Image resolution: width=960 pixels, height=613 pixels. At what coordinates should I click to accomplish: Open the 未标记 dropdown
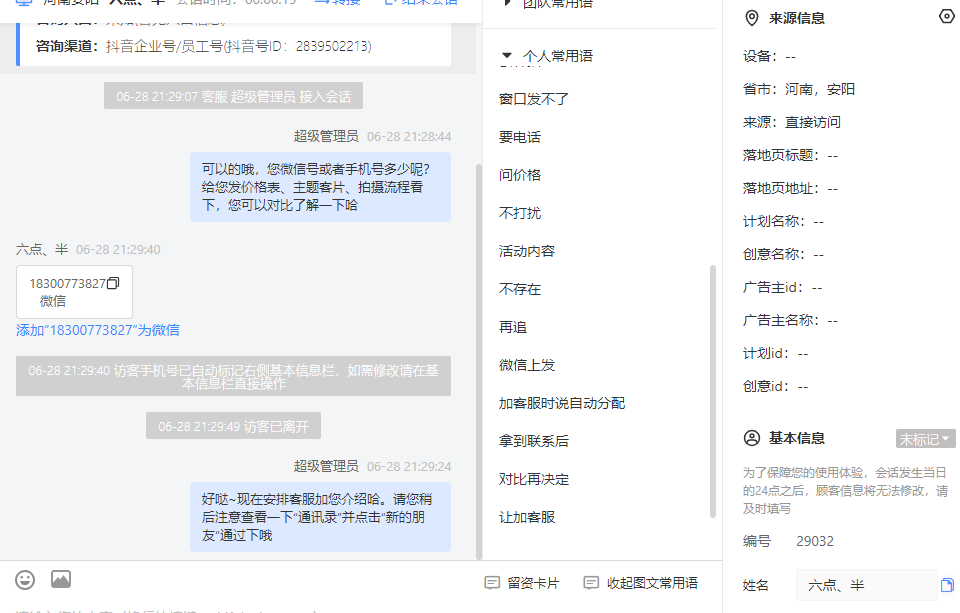[x=924, y=439]
